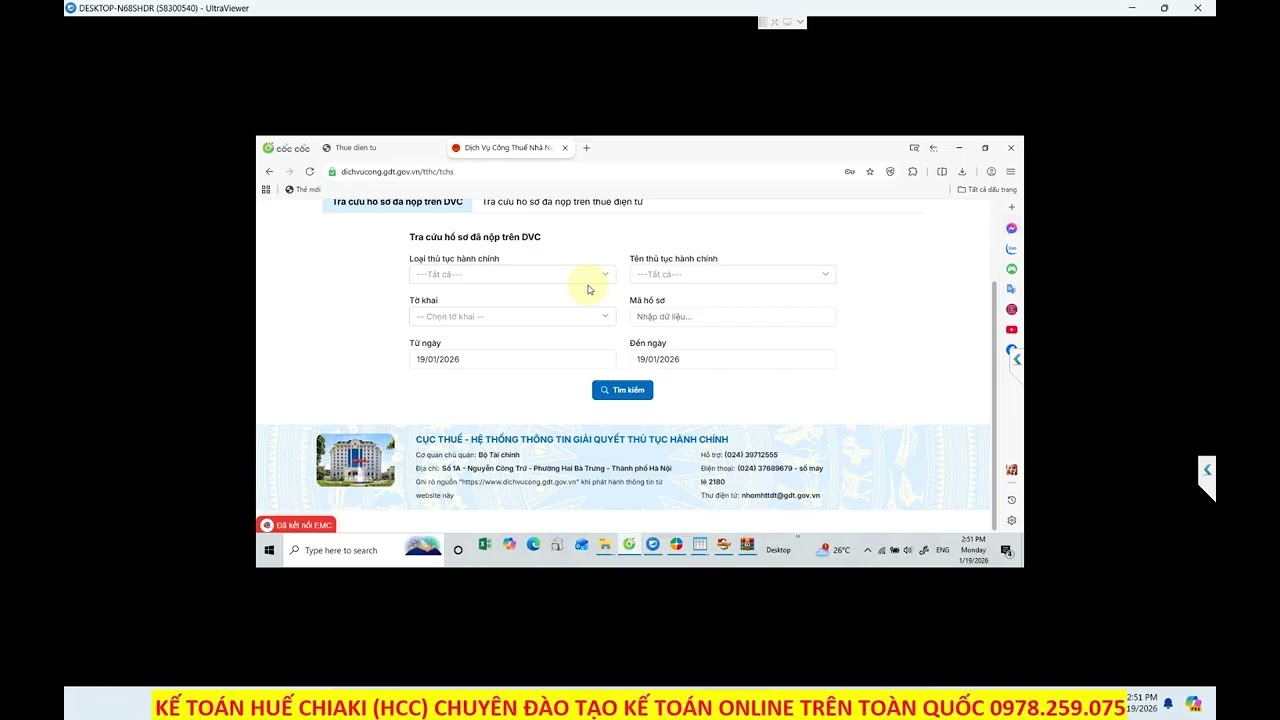Image resolution: width=1280 pixels, height=720 pixels.
Task: Expand the Desktop toolbar chevron on taskbar
Action: click(797, 538)
